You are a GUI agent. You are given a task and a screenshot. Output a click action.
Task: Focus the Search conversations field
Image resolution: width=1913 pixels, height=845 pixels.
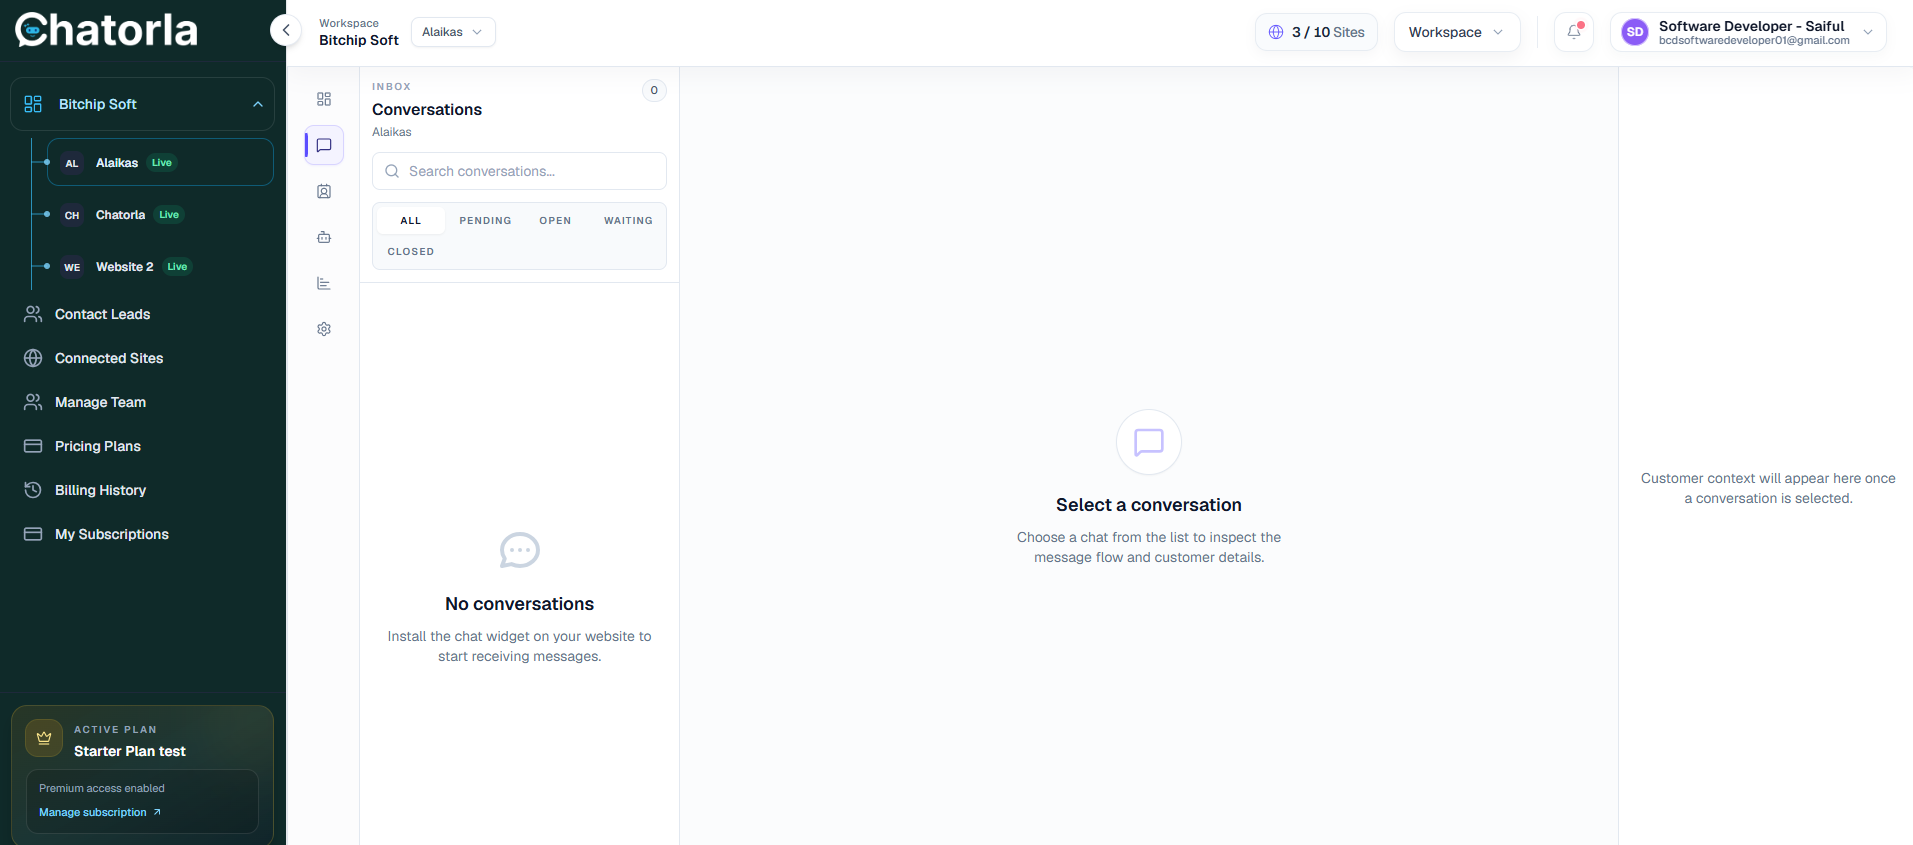pyautogui.click(x=519, y=171)
